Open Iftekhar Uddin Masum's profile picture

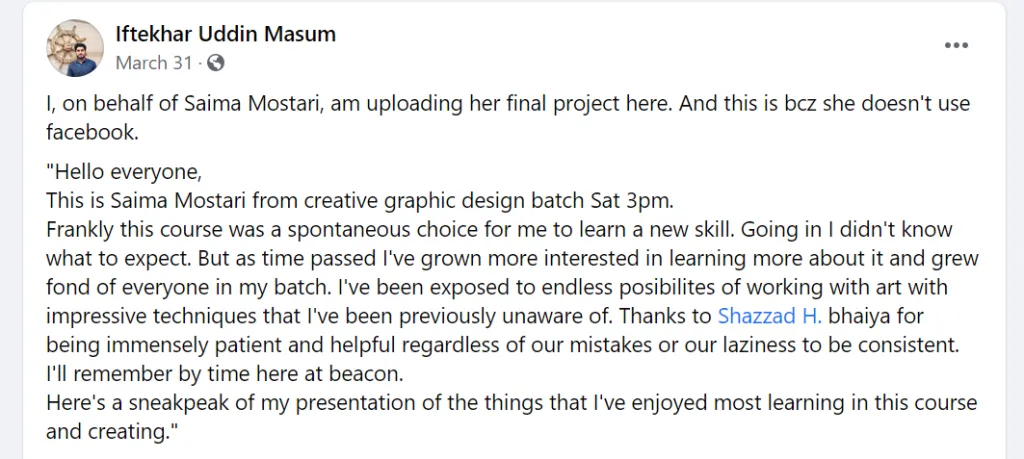tap(75, 48)
